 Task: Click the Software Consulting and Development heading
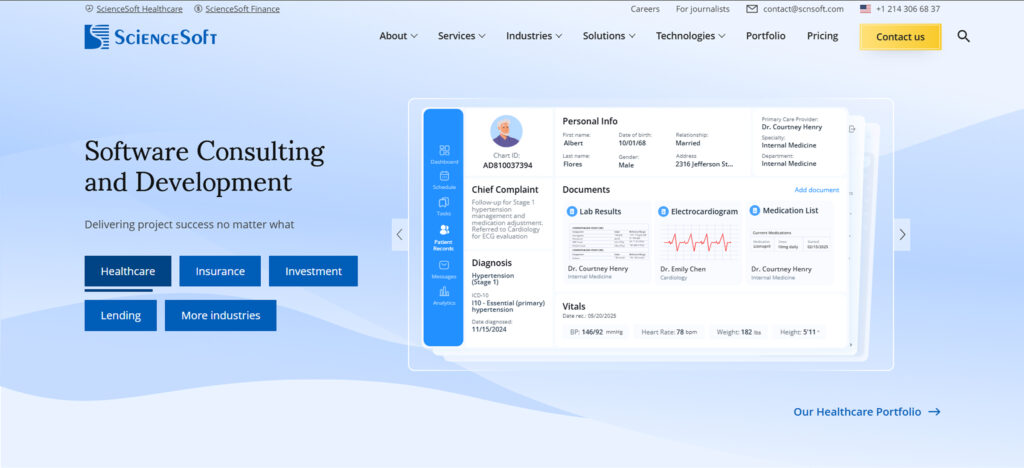pos(204,166)
